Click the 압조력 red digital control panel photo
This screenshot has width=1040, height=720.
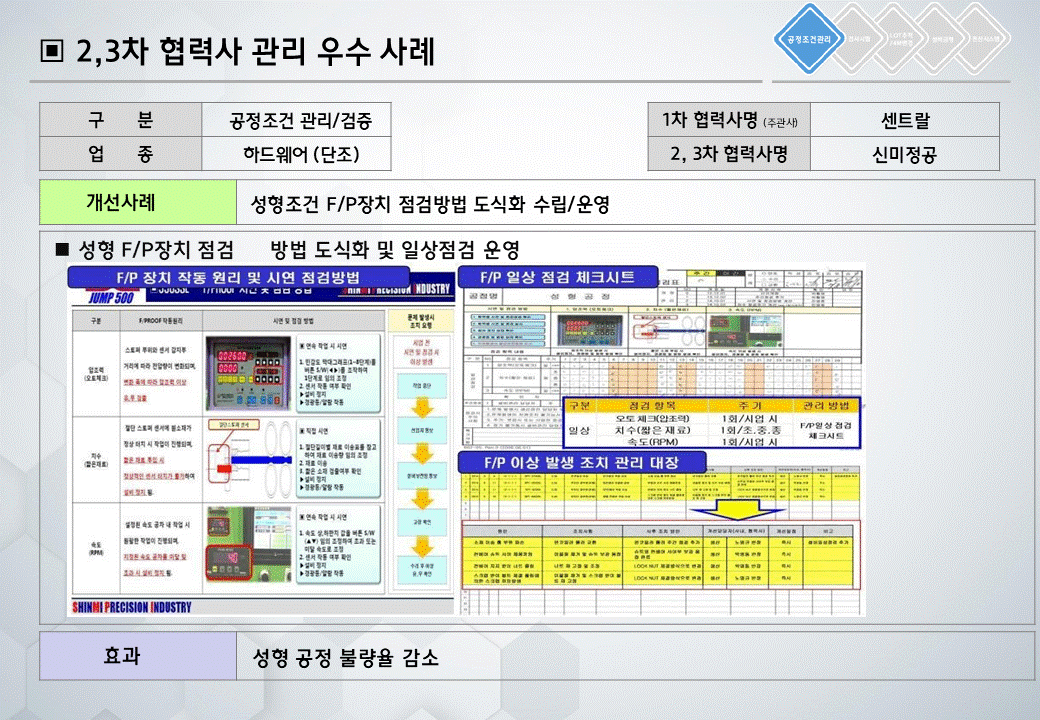click(248, 374)
